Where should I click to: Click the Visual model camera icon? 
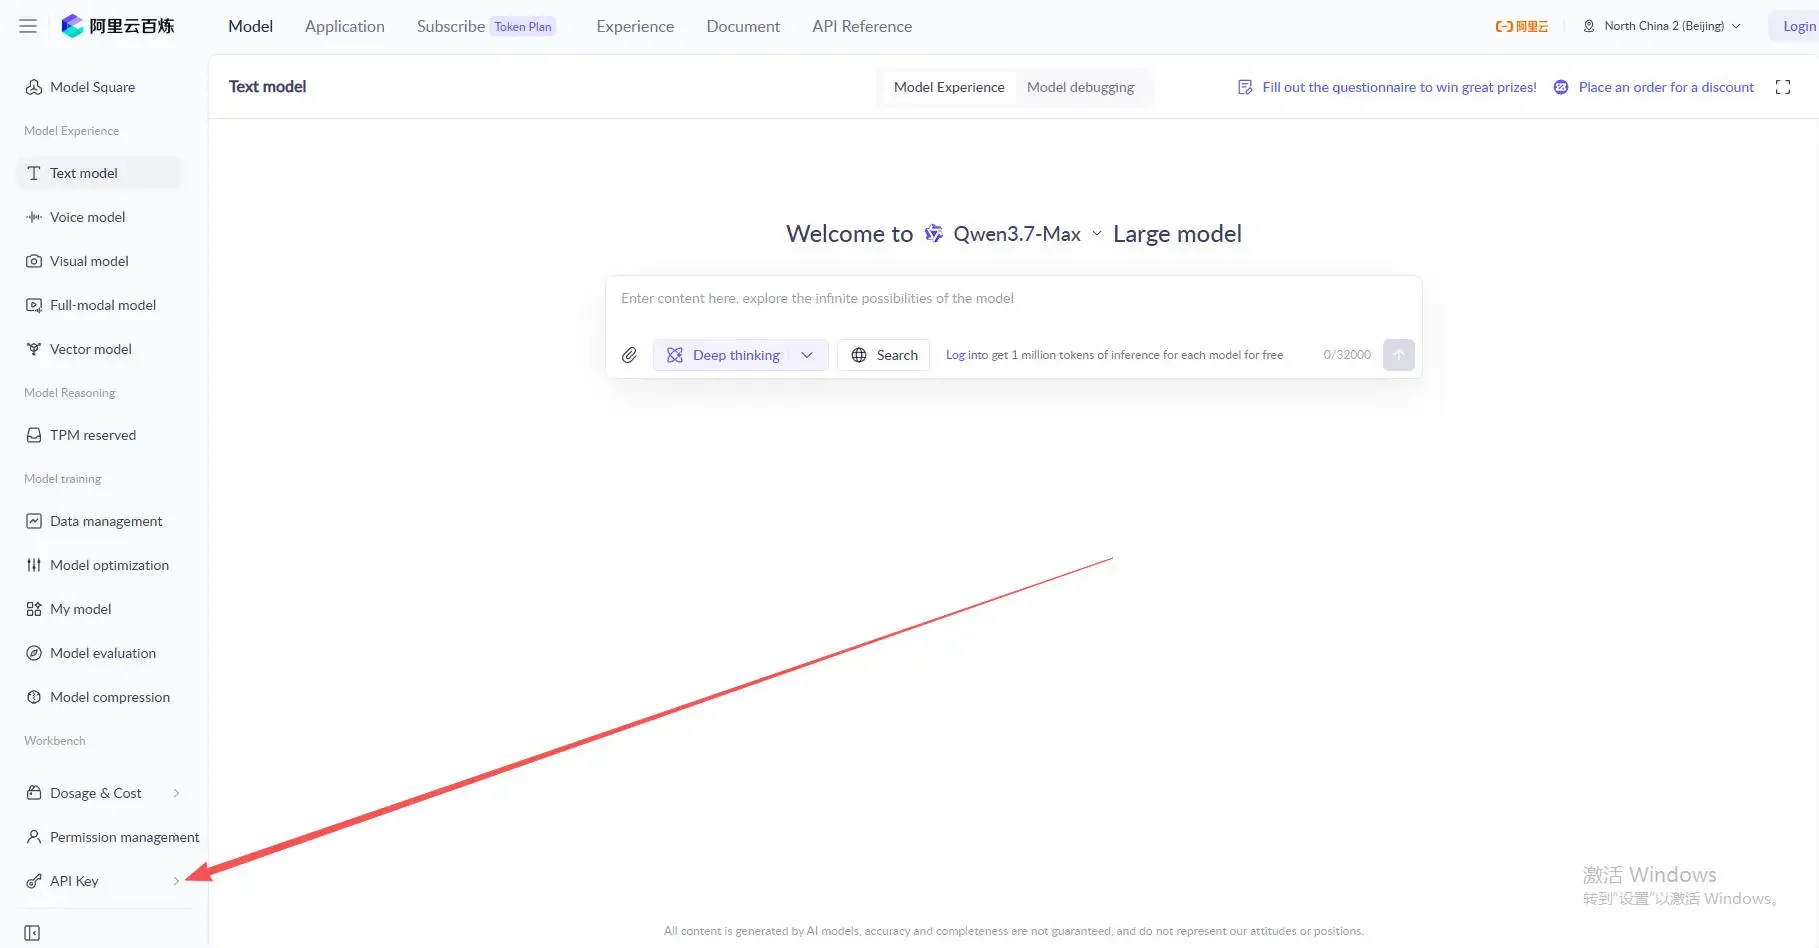coord(34,261)
